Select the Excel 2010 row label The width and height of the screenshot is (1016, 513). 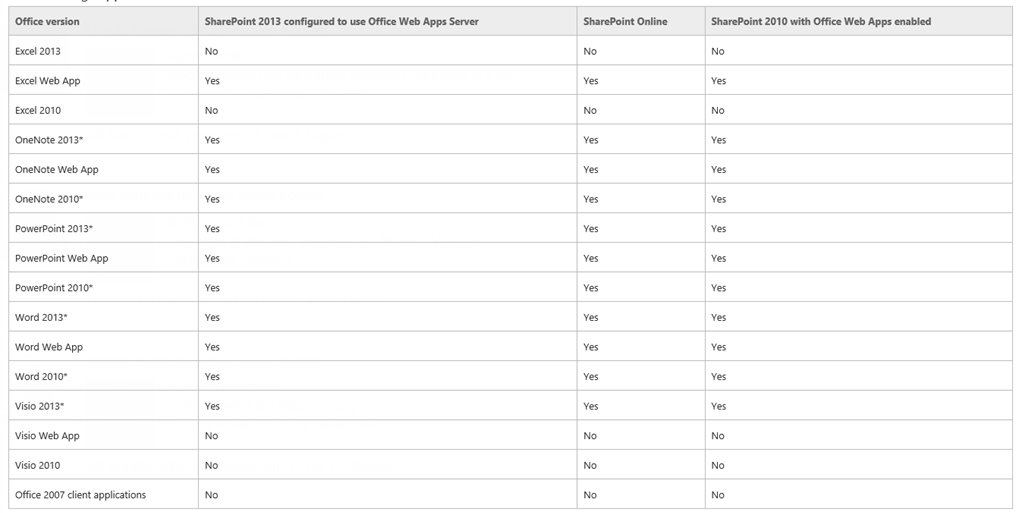(x=38, y=110)
